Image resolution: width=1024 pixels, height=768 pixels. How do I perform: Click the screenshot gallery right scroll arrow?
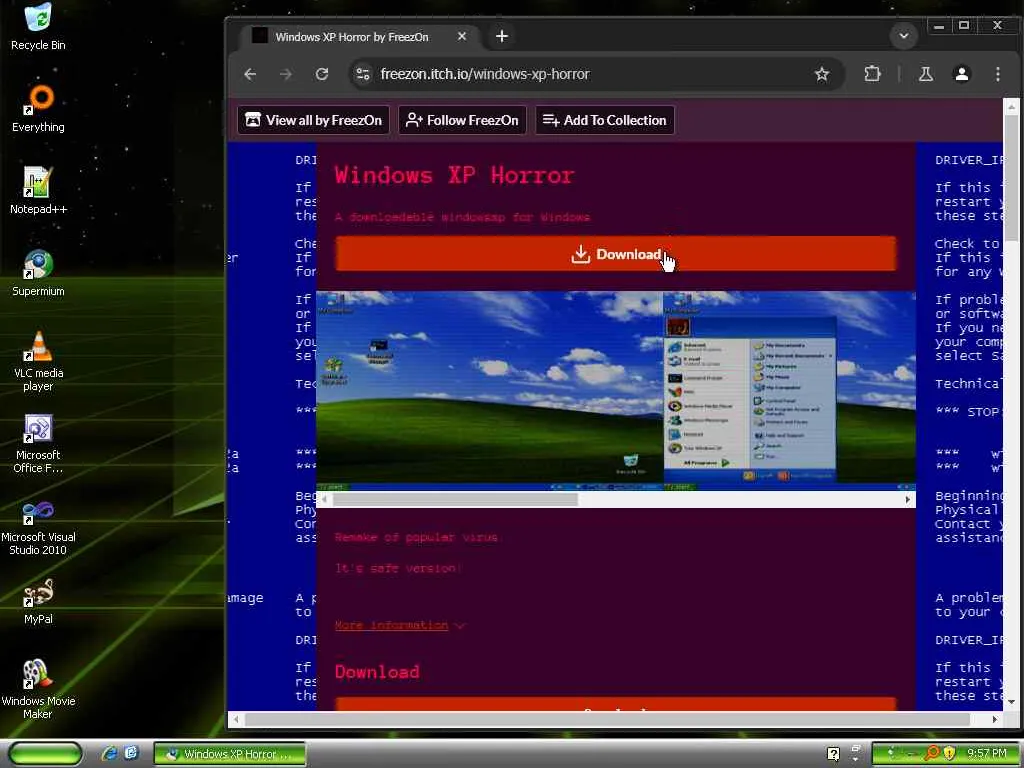pos(907,500)
